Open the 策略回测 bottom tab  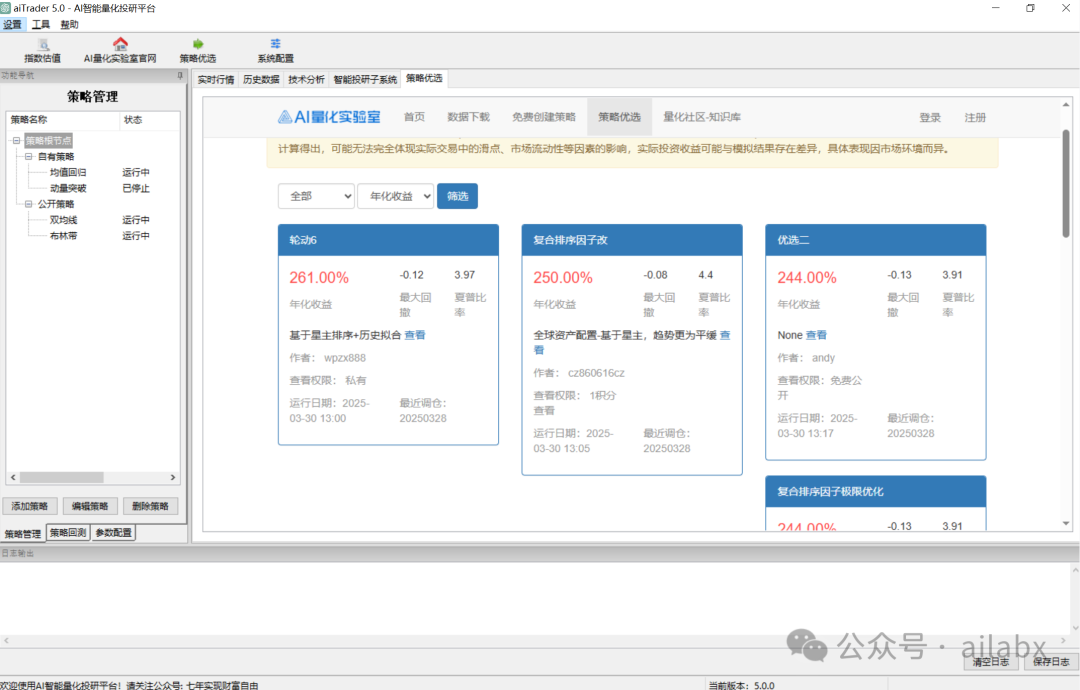67,532
